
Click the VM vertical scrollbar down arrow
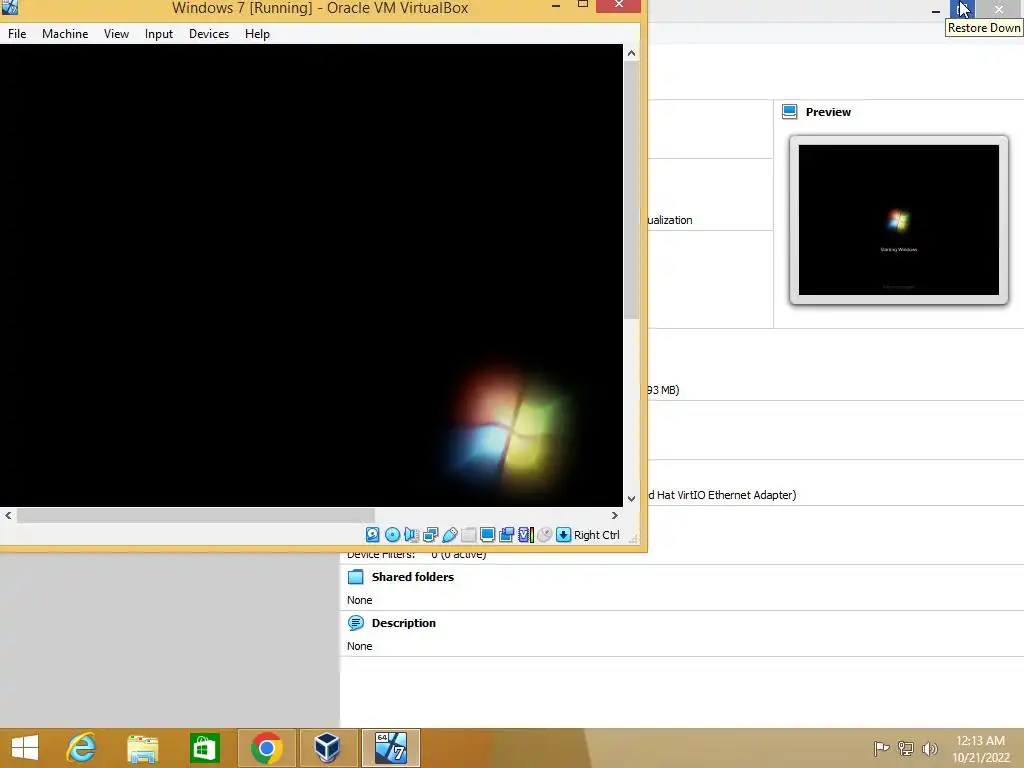click(632, 499)
